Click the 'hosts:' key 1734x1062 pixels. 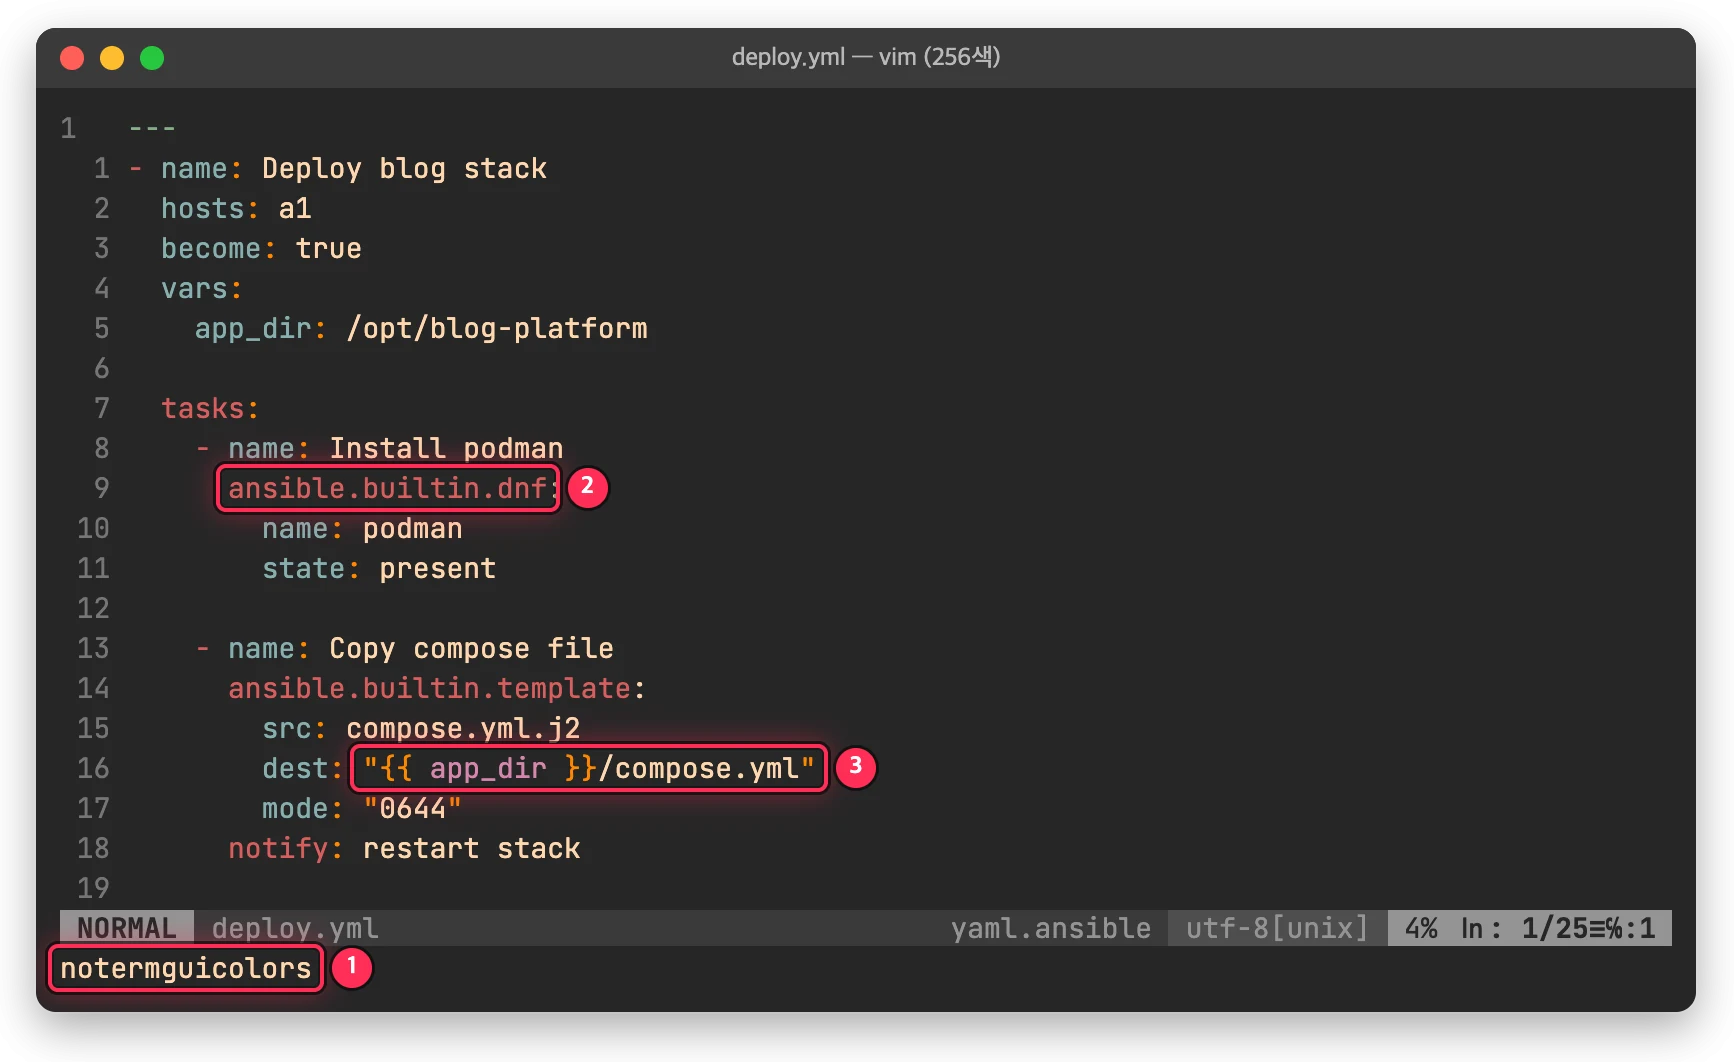210,208
